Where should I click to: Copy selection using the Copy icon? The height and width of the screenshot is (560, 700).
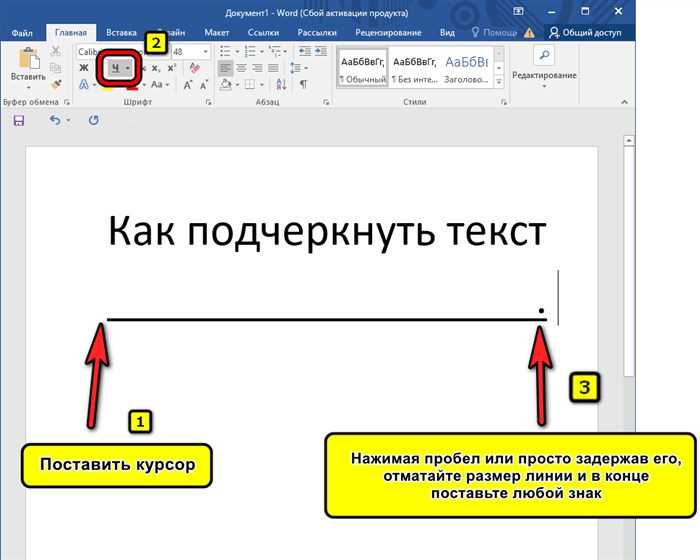[56, 68]
